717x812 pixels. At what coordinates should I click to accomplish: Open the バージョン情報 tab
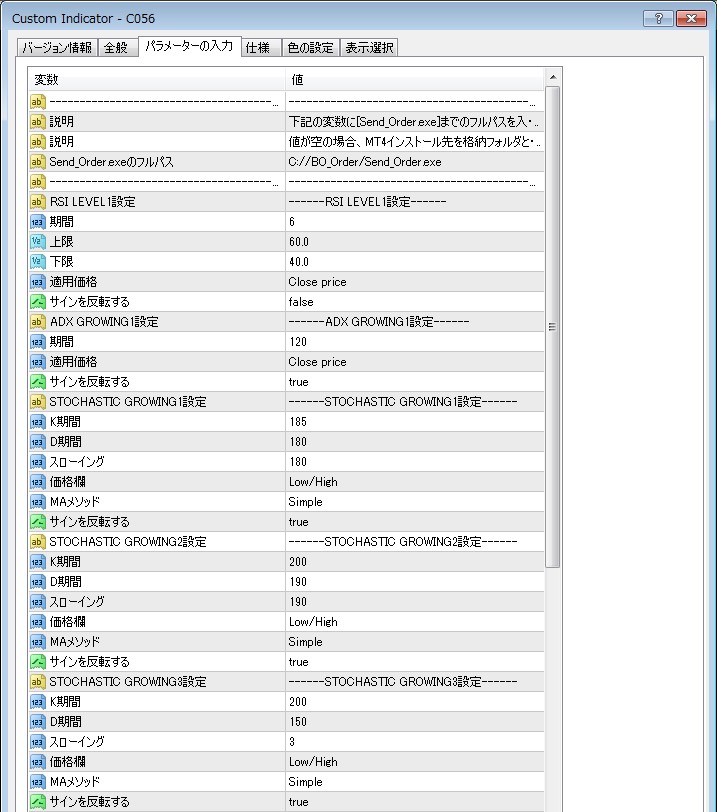pos(57,48)
